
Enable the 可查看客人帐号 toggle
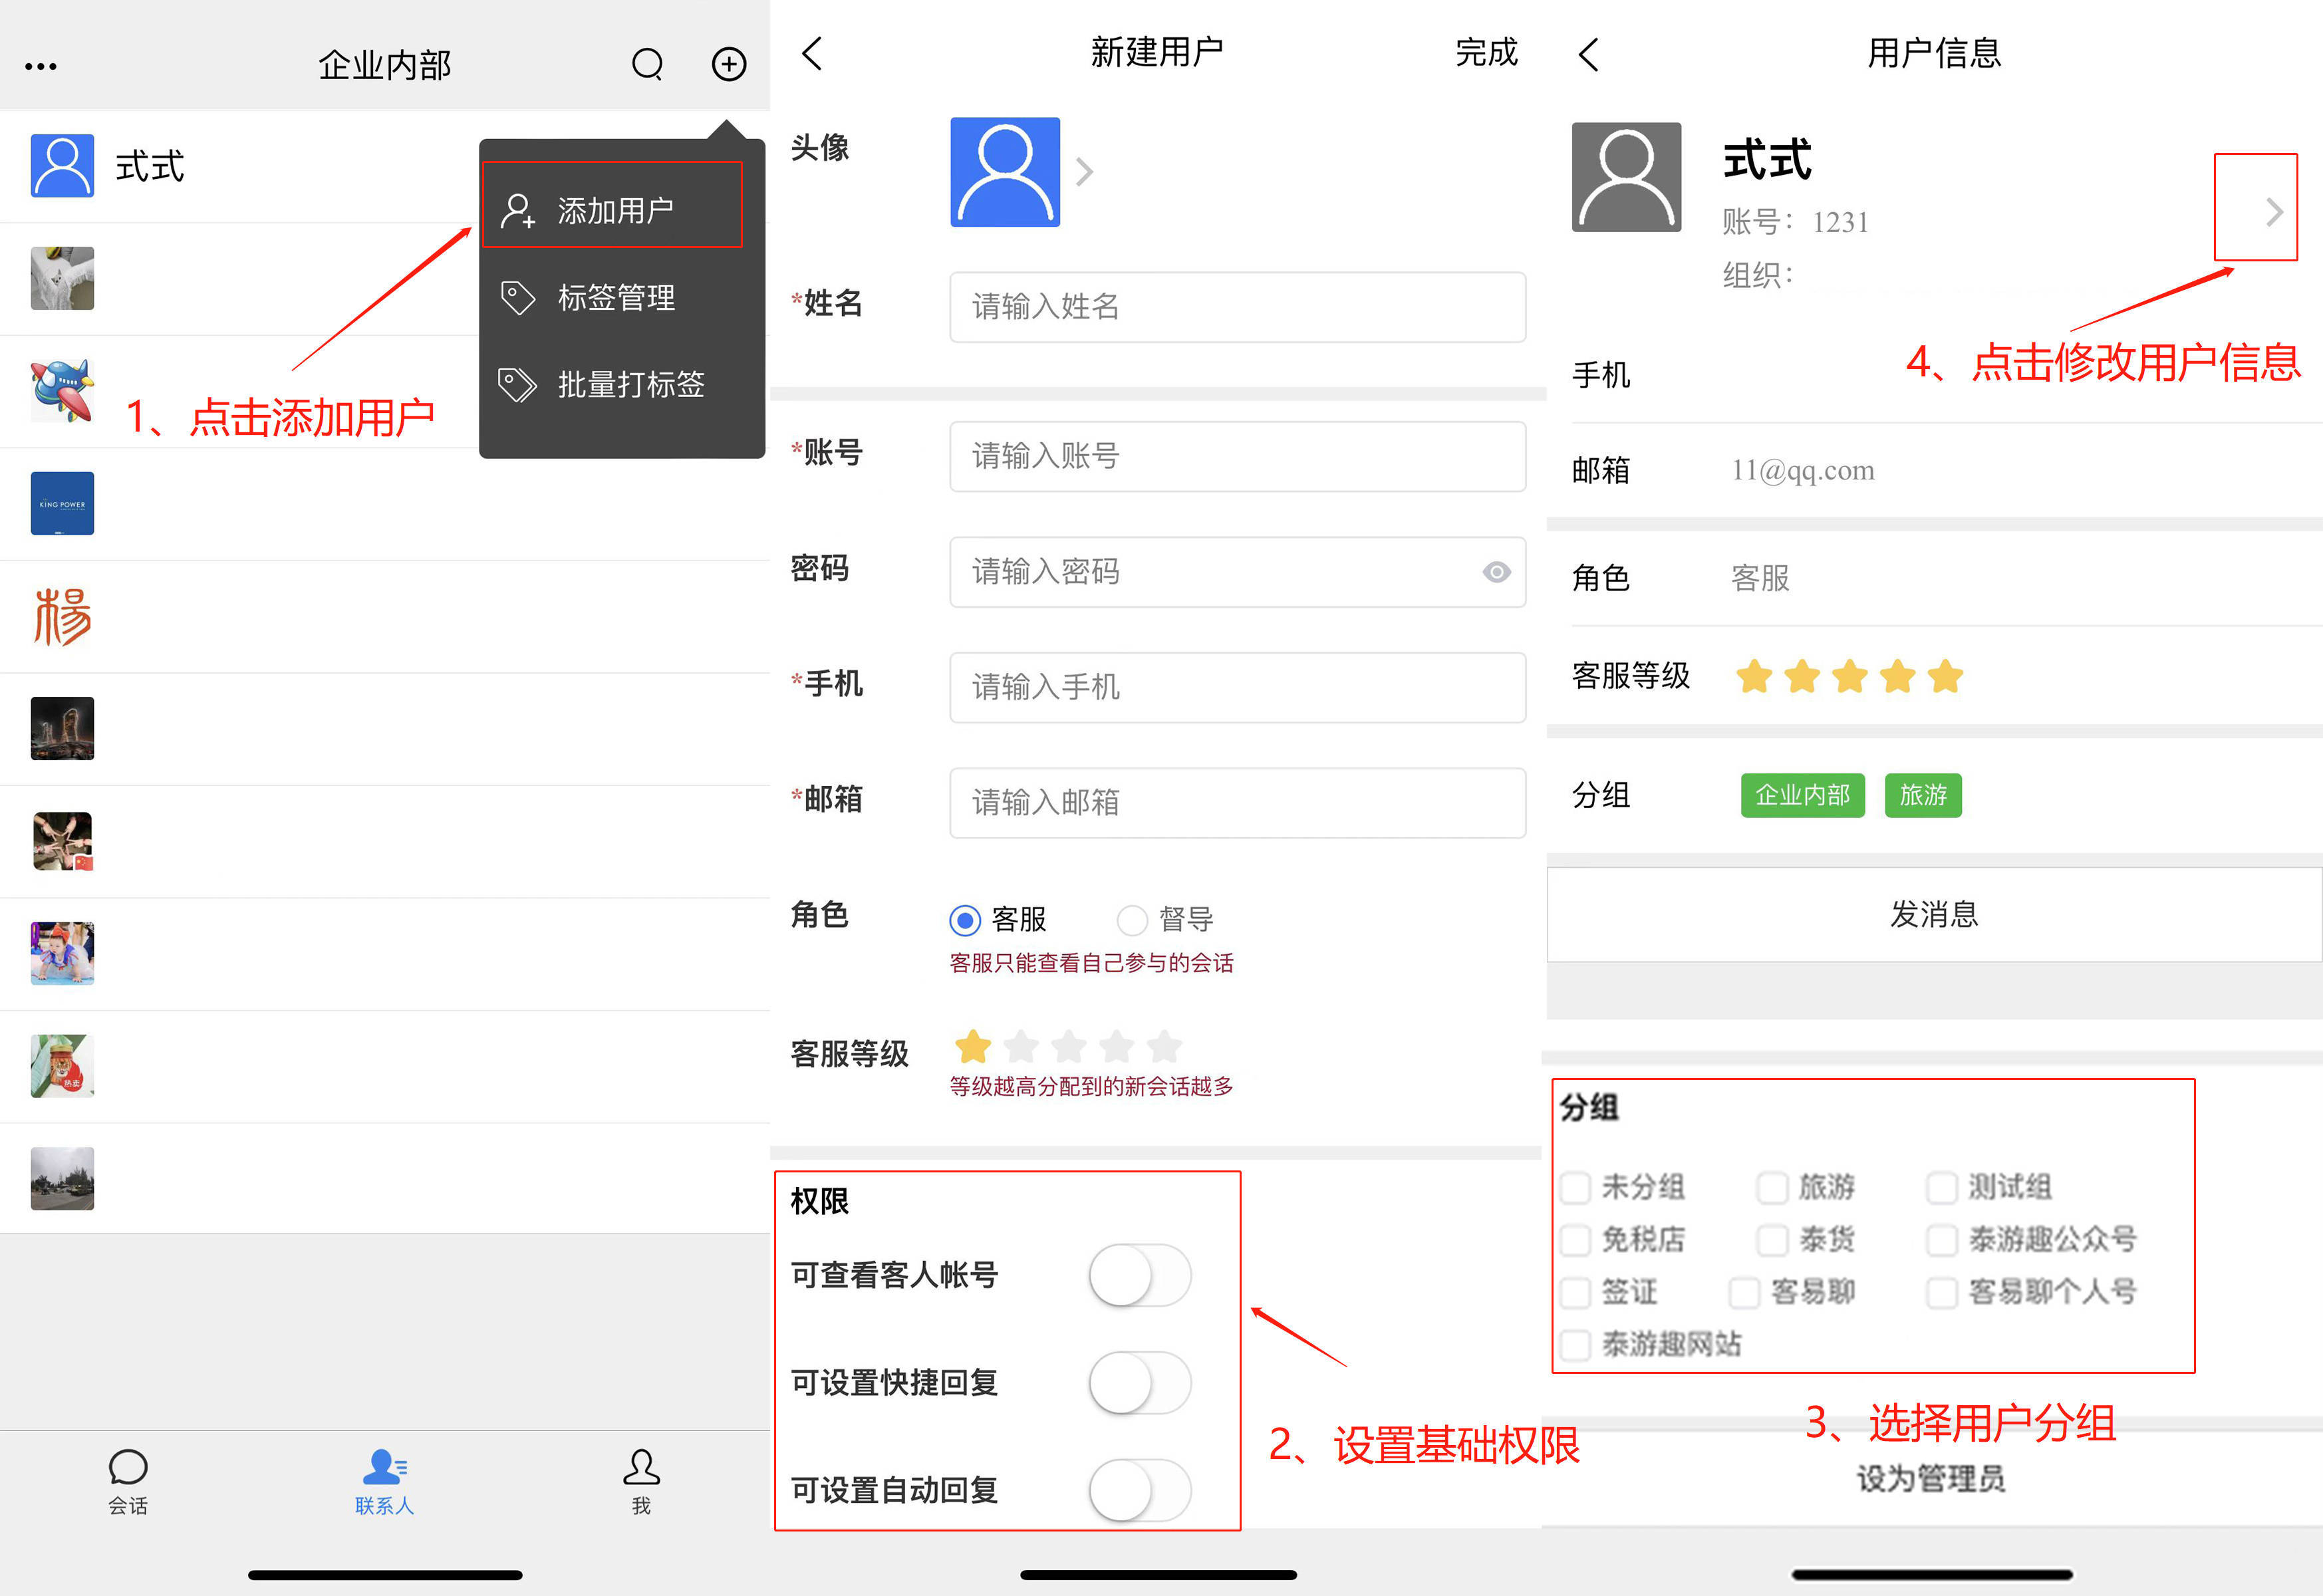(x=1138, y=1275)
